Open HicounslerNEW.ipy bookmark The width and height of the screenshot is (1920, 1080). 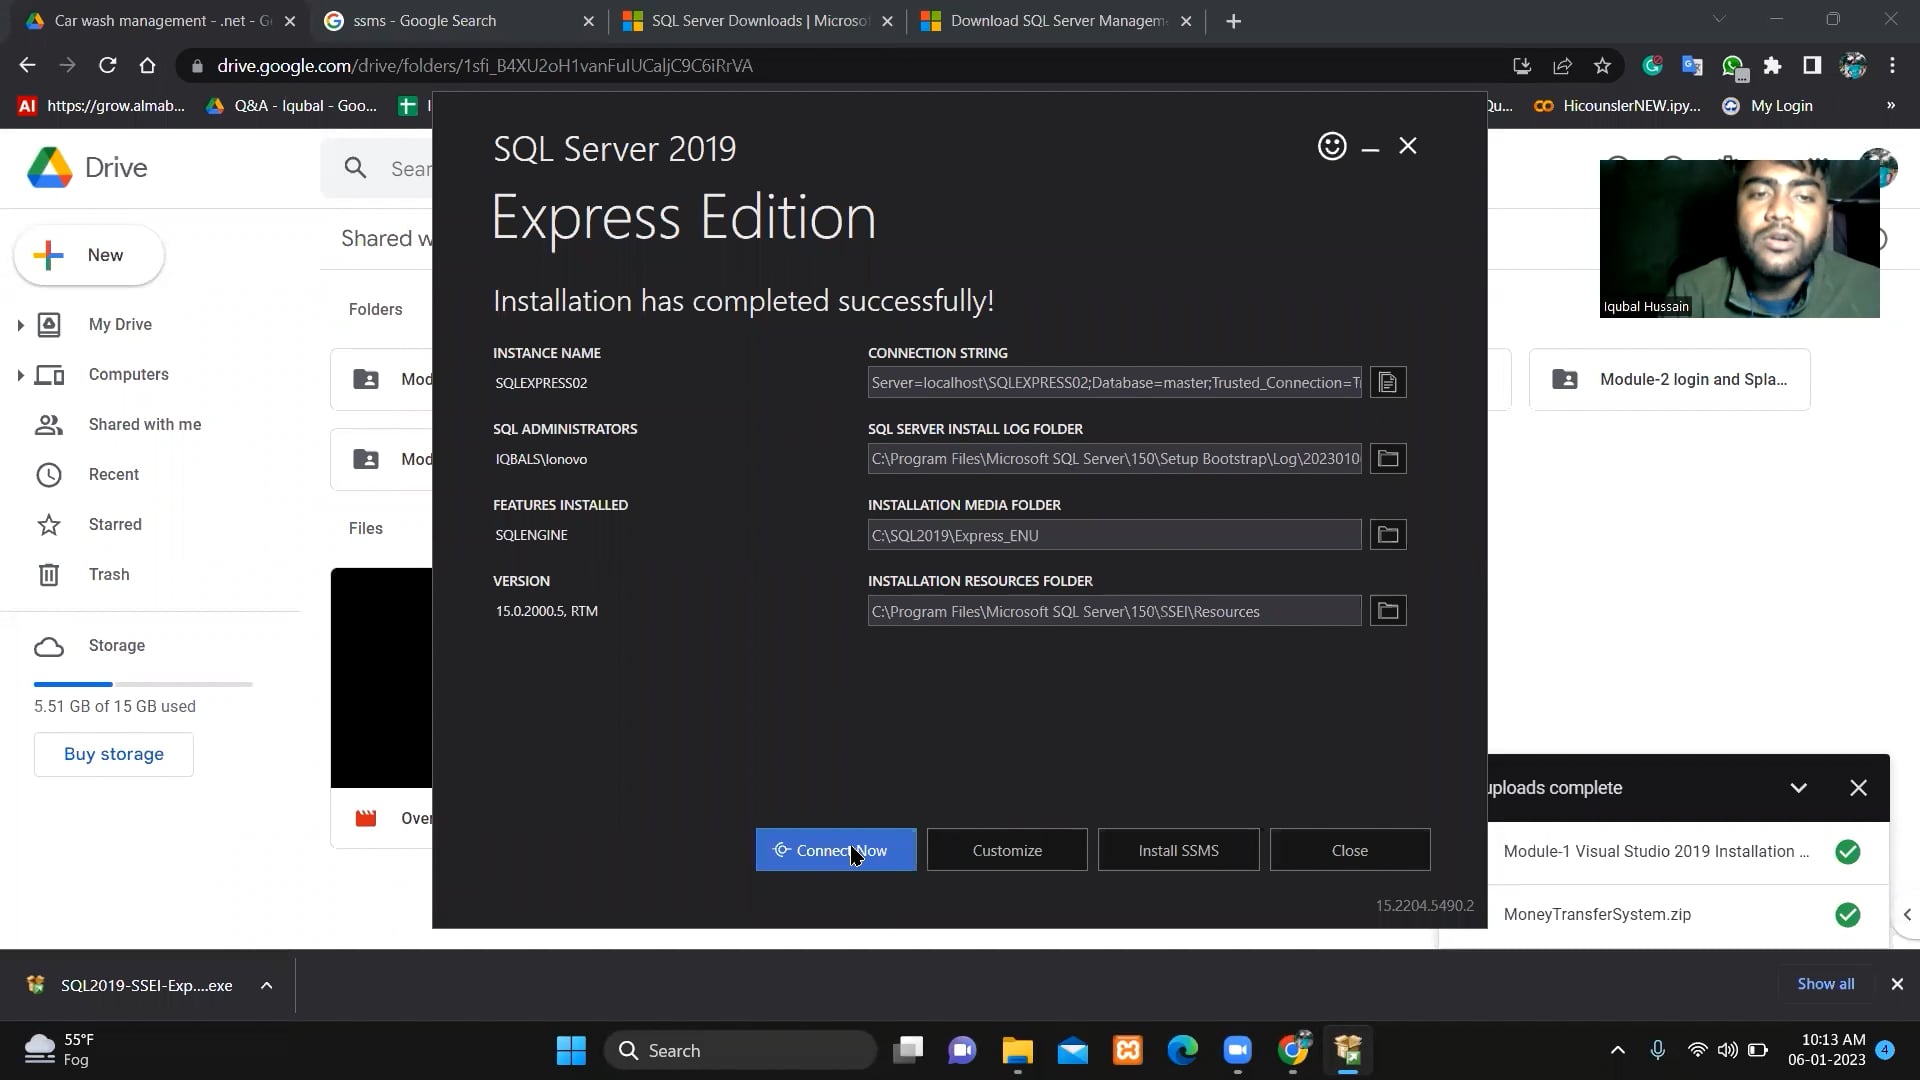(1618, 105)
